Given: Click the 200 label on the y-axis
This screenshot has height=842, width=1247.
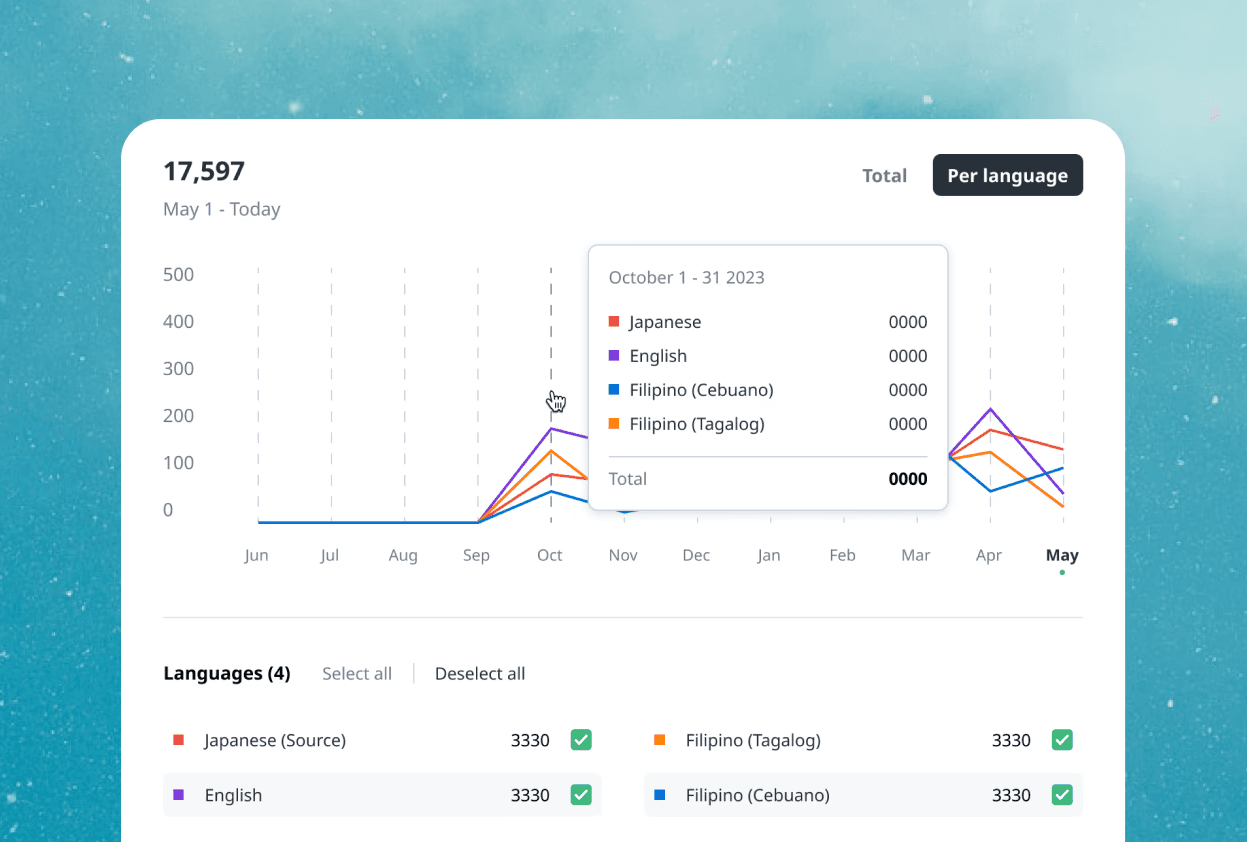Looking at the screenshot, I should [178, 416].
